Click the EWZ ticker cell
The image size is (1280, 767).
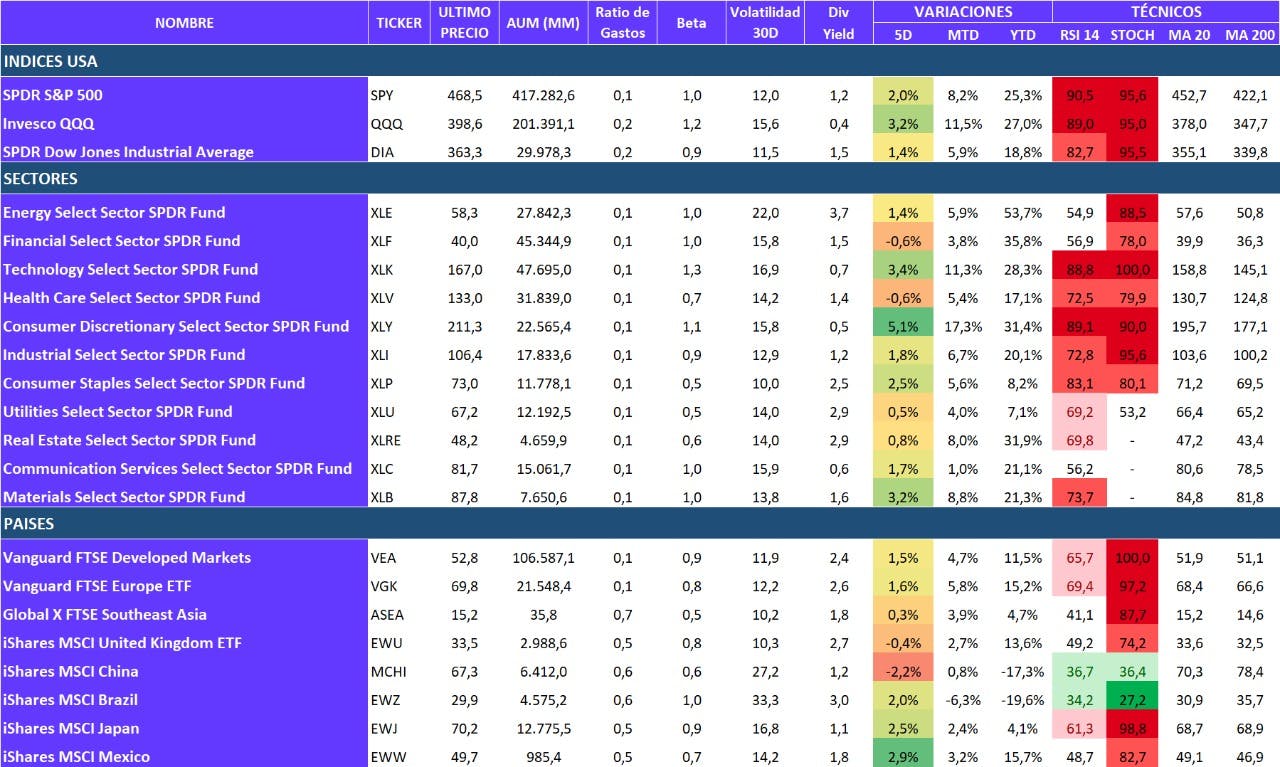(399, 700)
